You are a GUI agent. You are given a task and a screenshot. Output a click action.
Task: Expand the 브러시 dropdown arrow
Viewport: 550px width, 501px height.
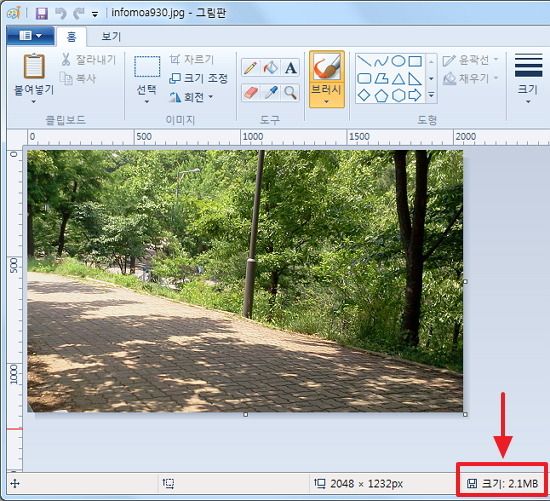(327, 102)
